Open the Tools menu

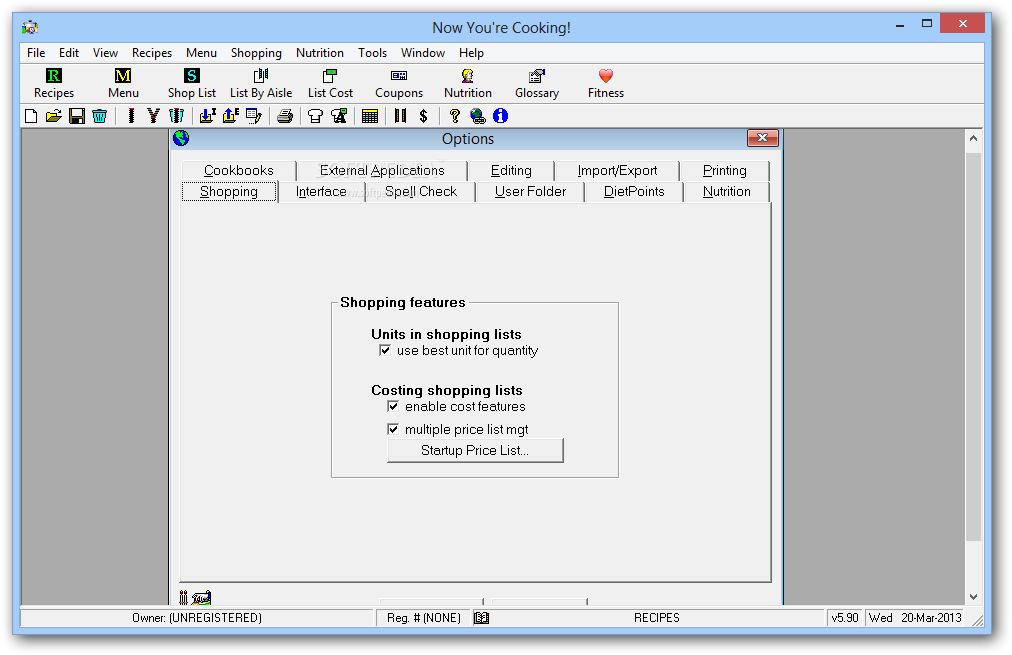click(x=372, y=53)
